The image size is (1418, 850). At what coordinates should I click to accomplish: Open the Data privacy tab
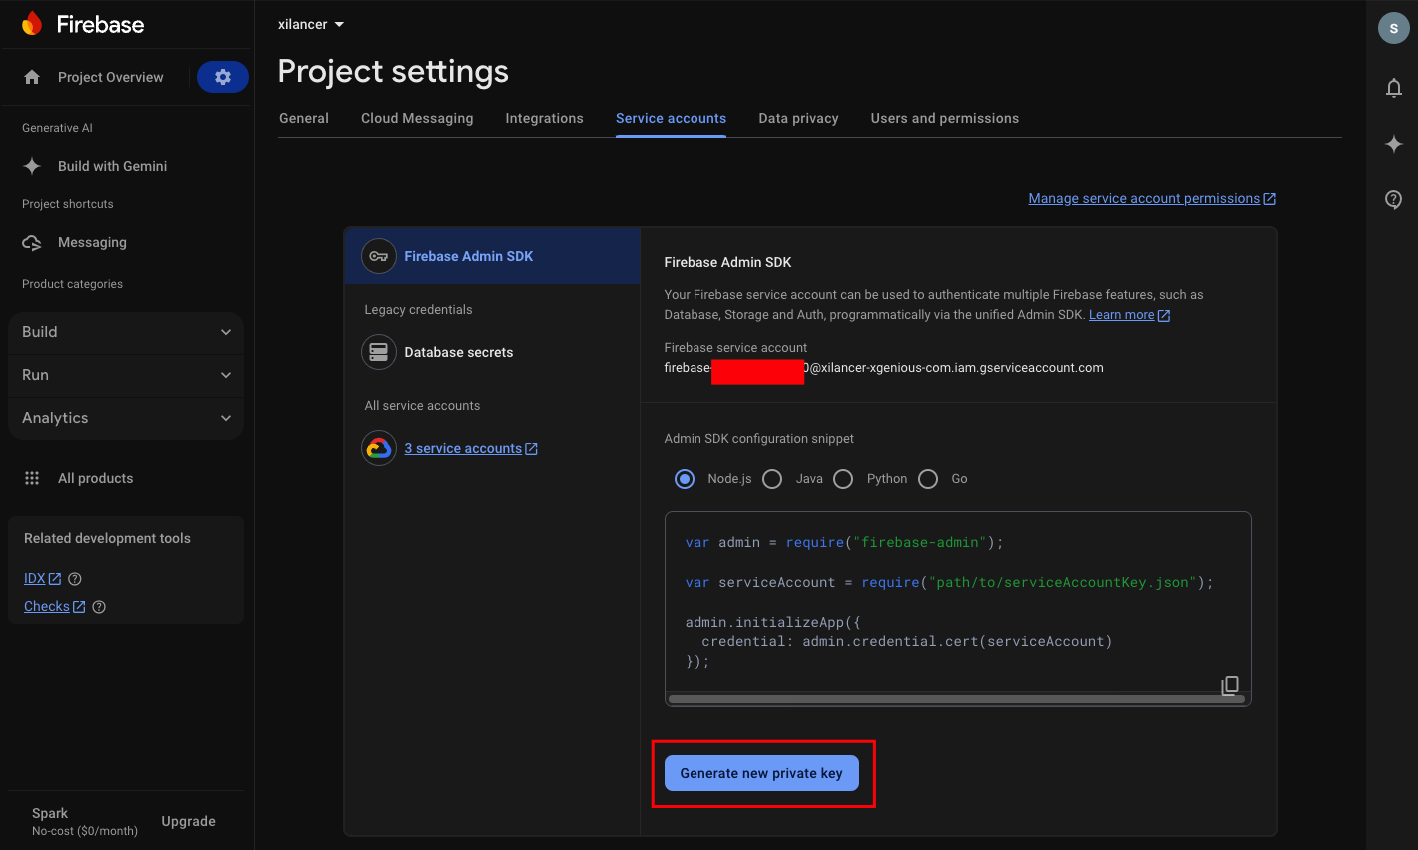pyautogui.click(x=798, y=118)
